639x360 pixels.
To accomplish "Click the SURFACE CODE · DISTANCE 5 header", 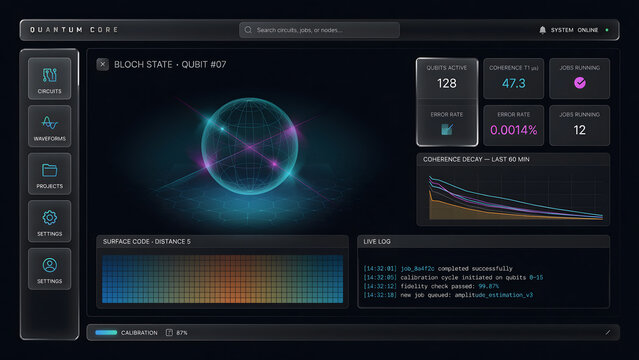I will click(147, 241).
